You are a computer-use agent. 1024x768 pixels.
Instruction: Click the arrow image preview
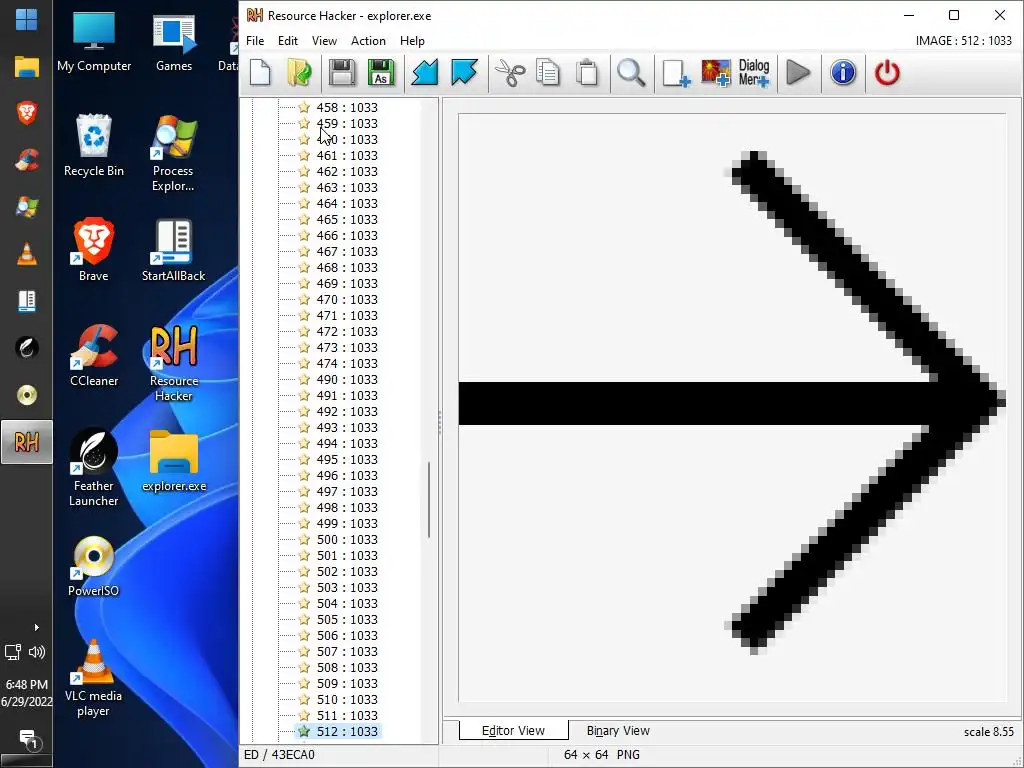point(732,408)
